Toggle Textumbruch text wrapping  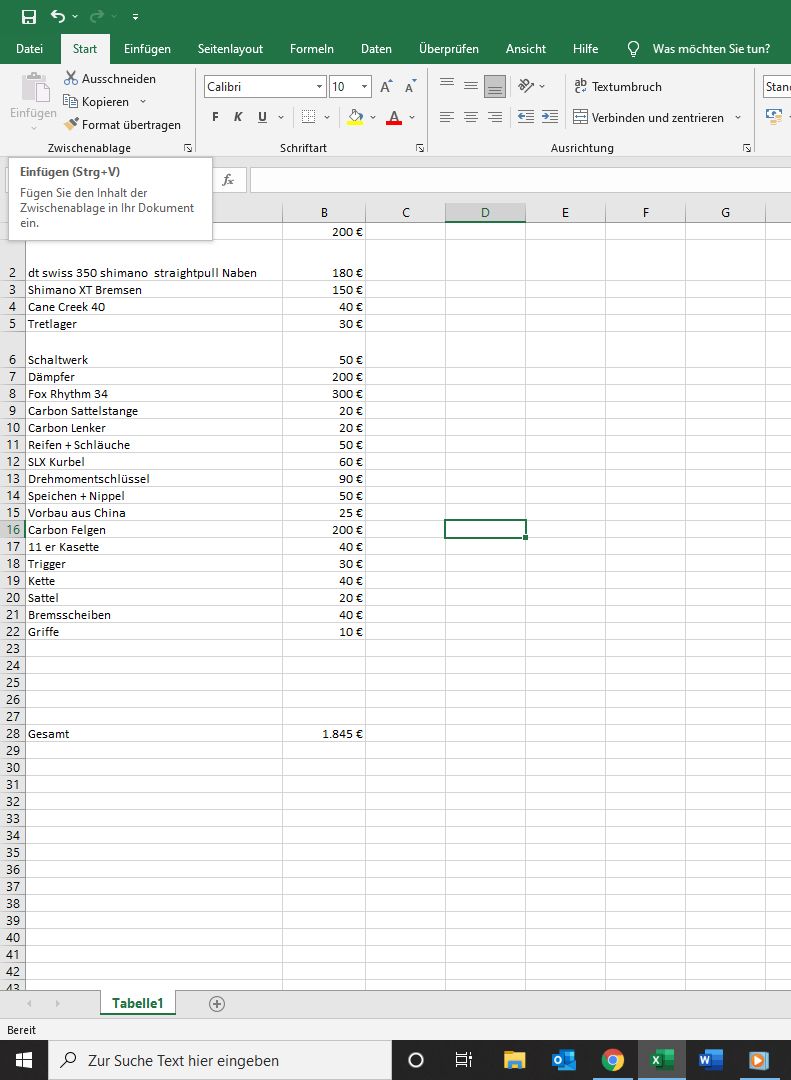point(617,87)
